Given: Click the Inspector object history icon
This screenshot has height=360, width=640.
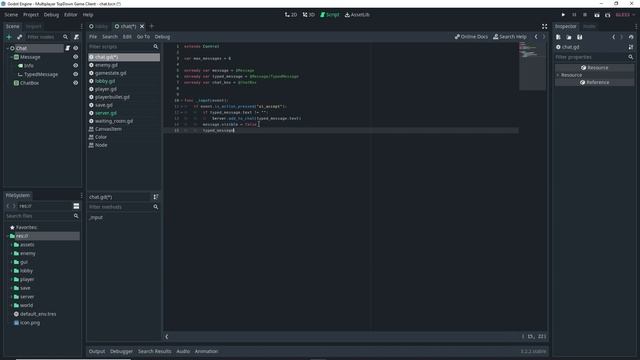Looking at the screenshot, I should point(631,37).
